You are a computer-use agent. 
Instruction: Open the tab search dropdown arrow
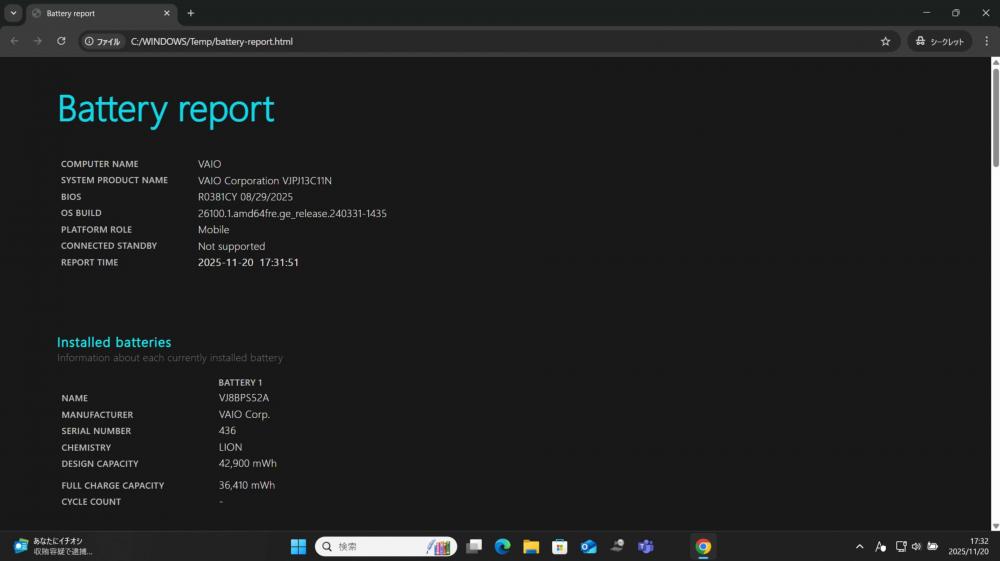[x=13, y=13]
